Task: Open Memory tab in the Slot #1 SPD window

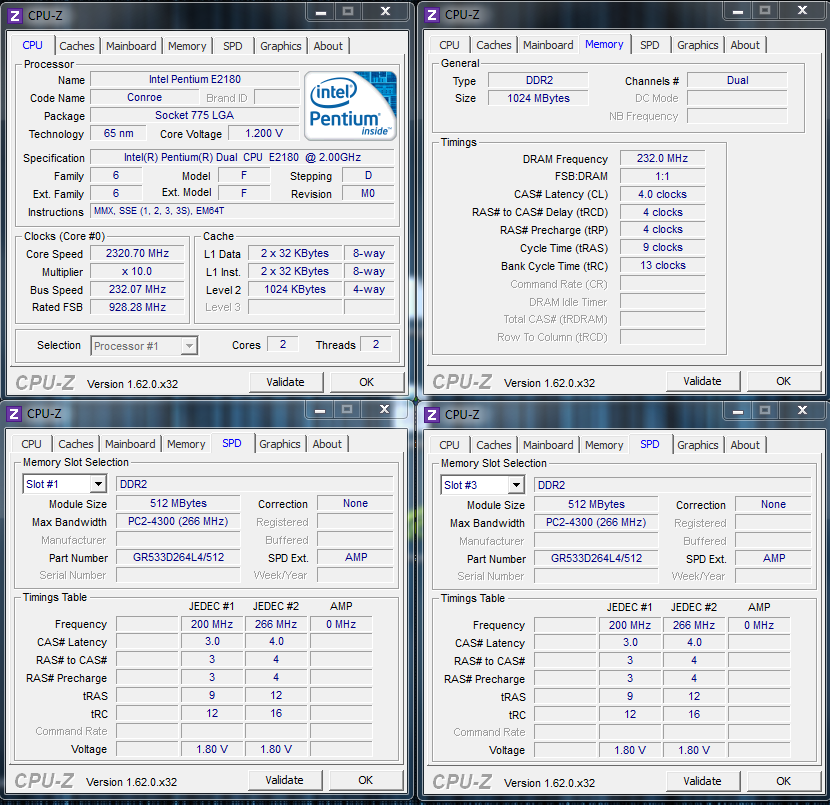Action: click(x=186, y=444)
